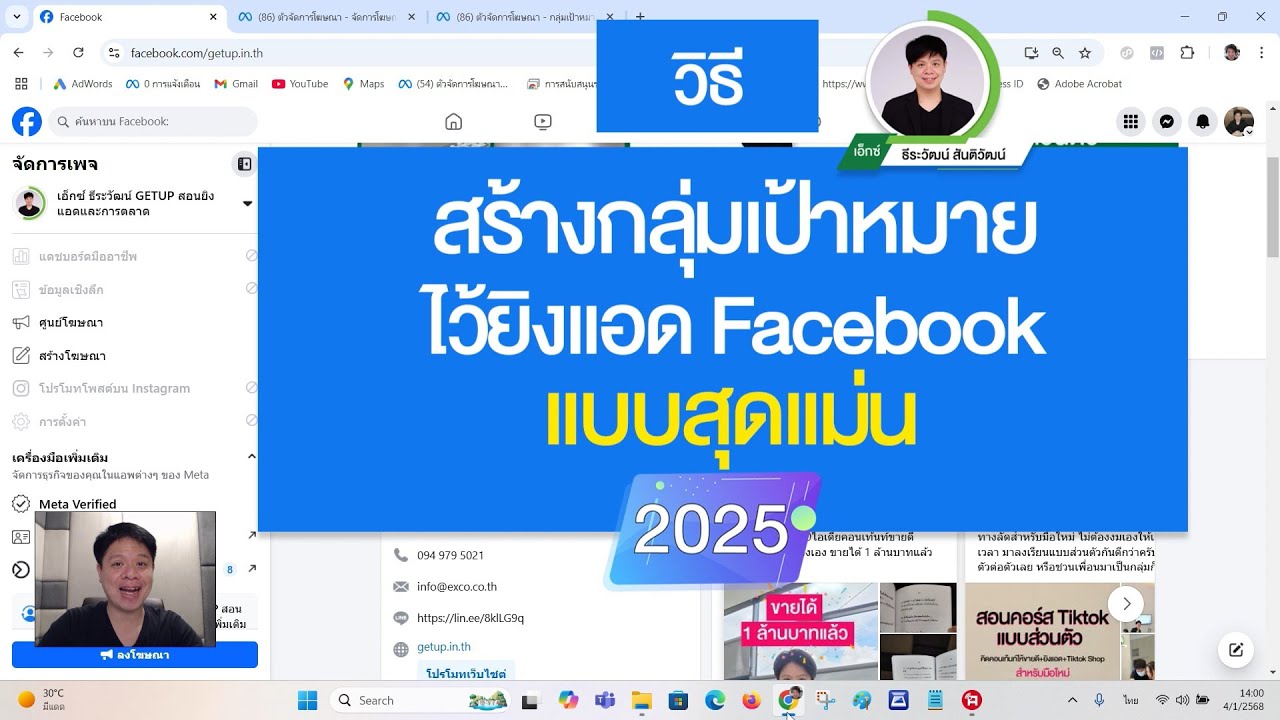This screenshot has height=720, width=1280.
Task: Compose new message pencil button
Action: point(1236,650)
